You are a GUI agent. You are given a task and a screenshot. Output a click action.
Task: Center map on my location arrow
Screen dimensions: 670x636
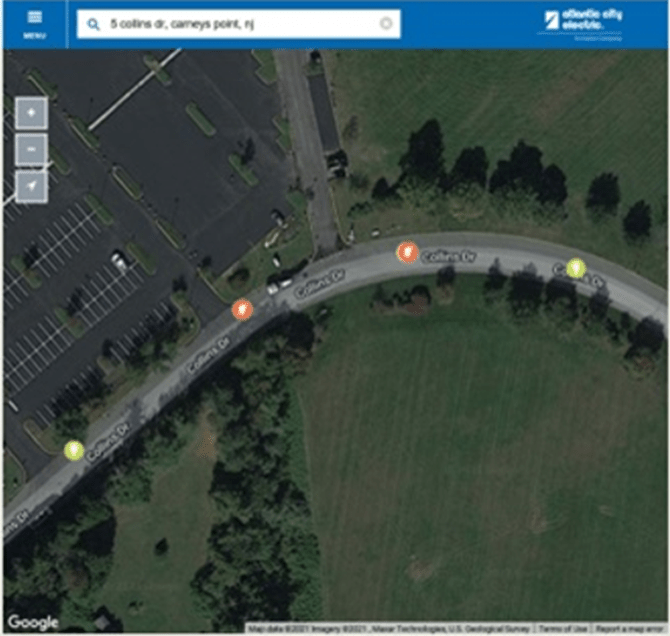coord(31,186)
